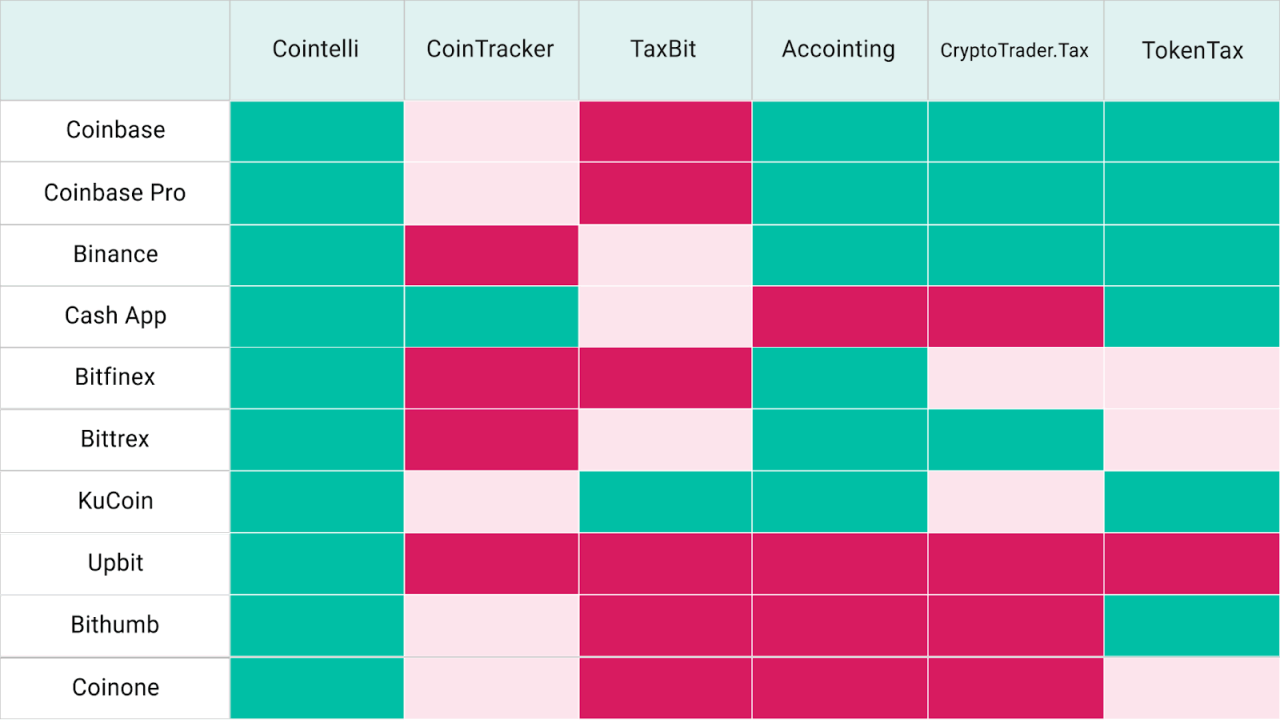Select the CoinTracker column header
Screen dimensions: 1280x720
coord(490,49)
